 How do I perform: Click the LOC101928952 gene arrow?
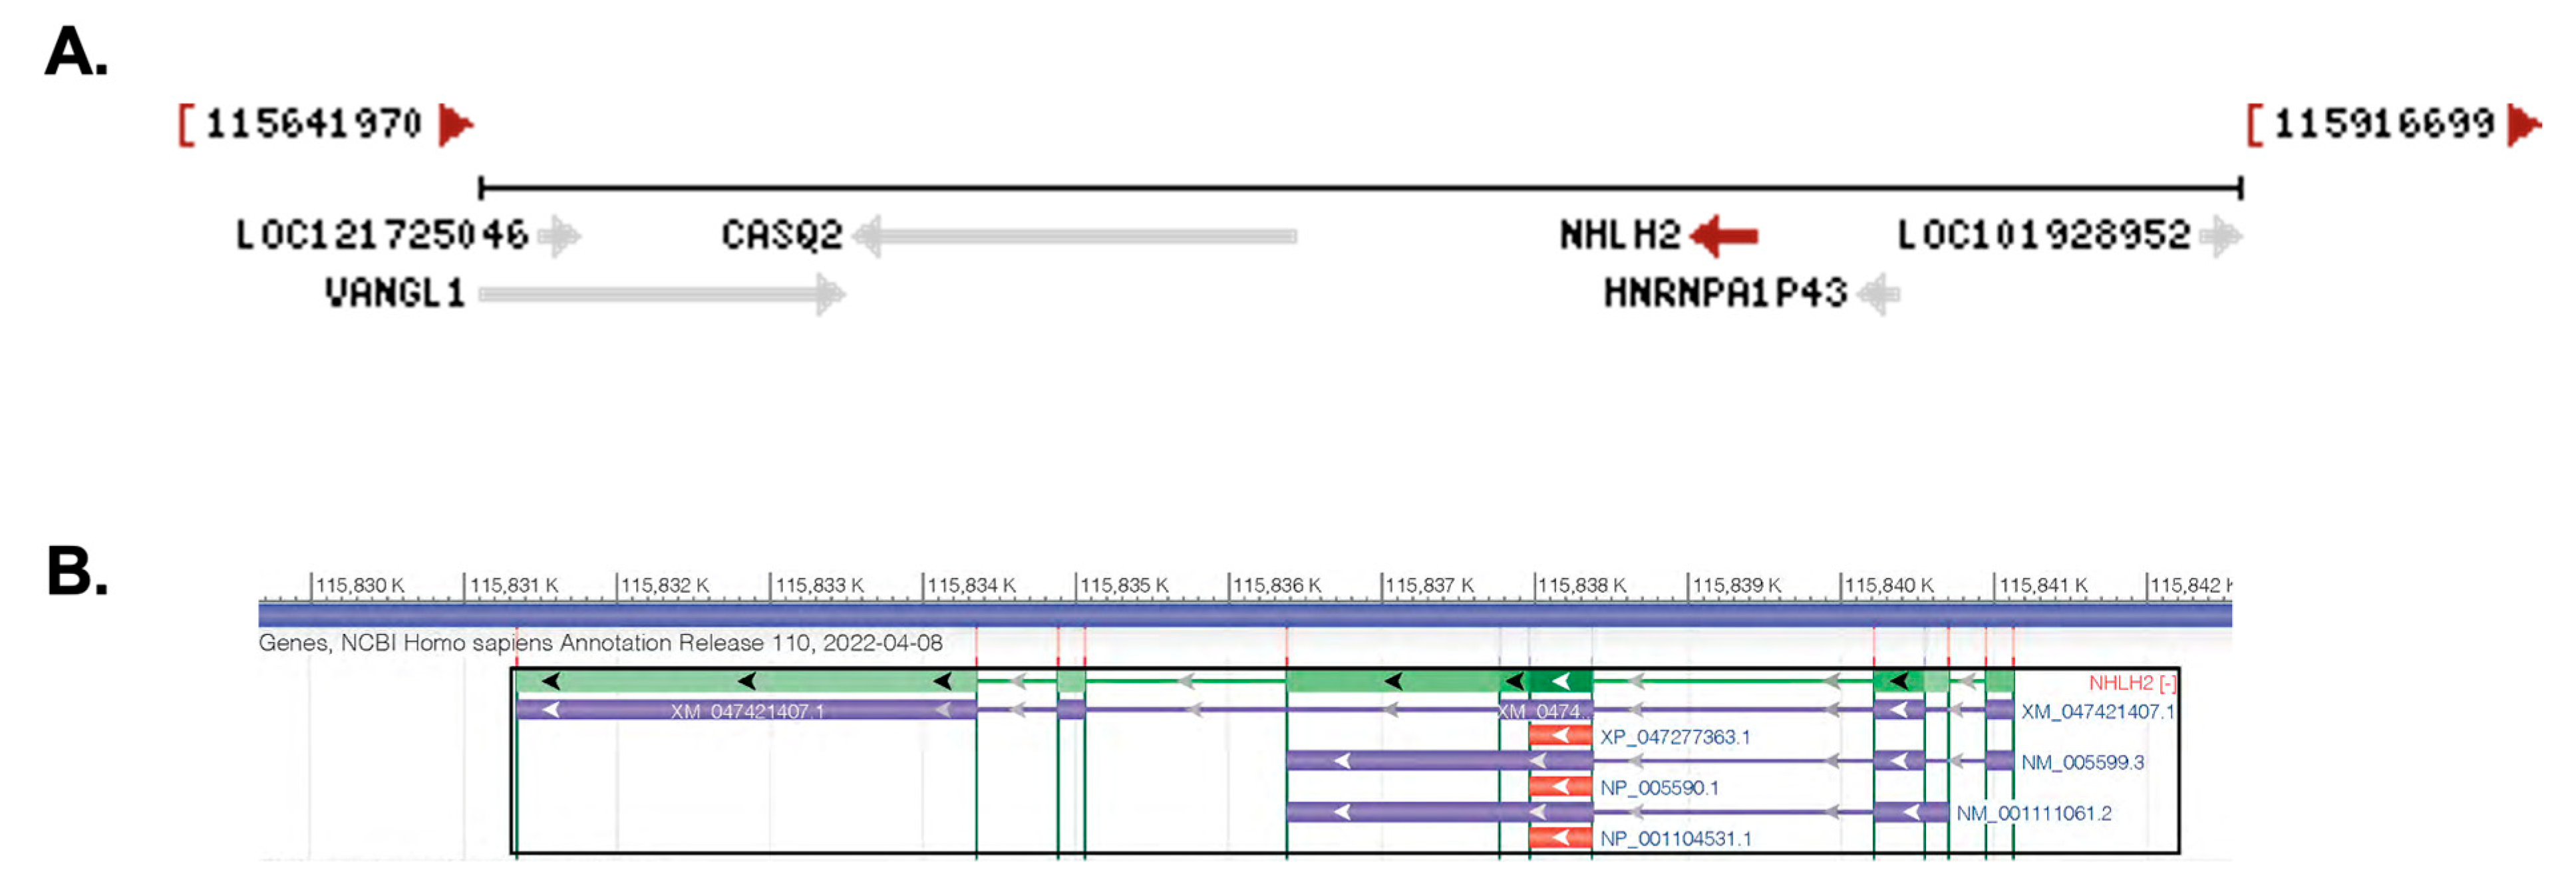click(x=2220, y=236)
